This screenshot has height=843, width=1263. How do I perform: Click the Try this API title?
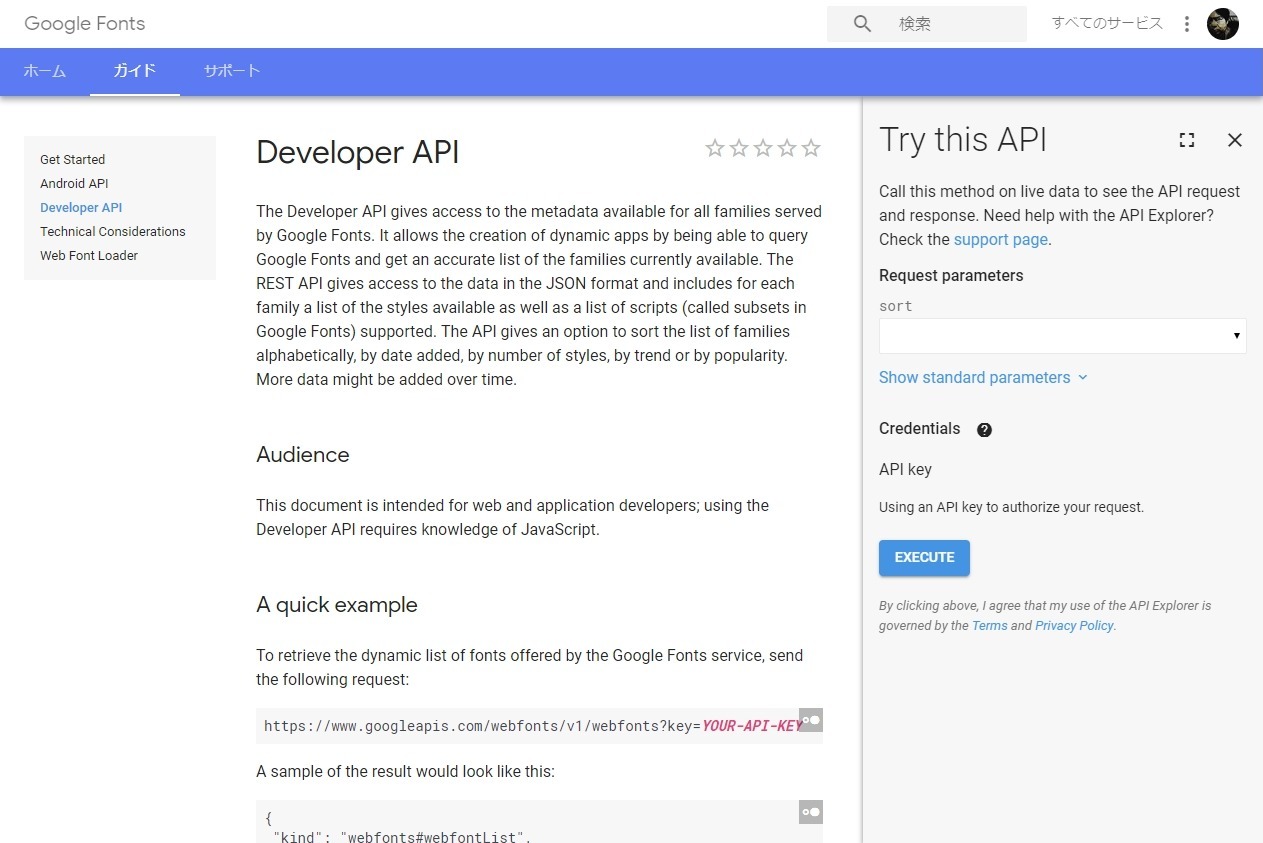pos(963,140)
